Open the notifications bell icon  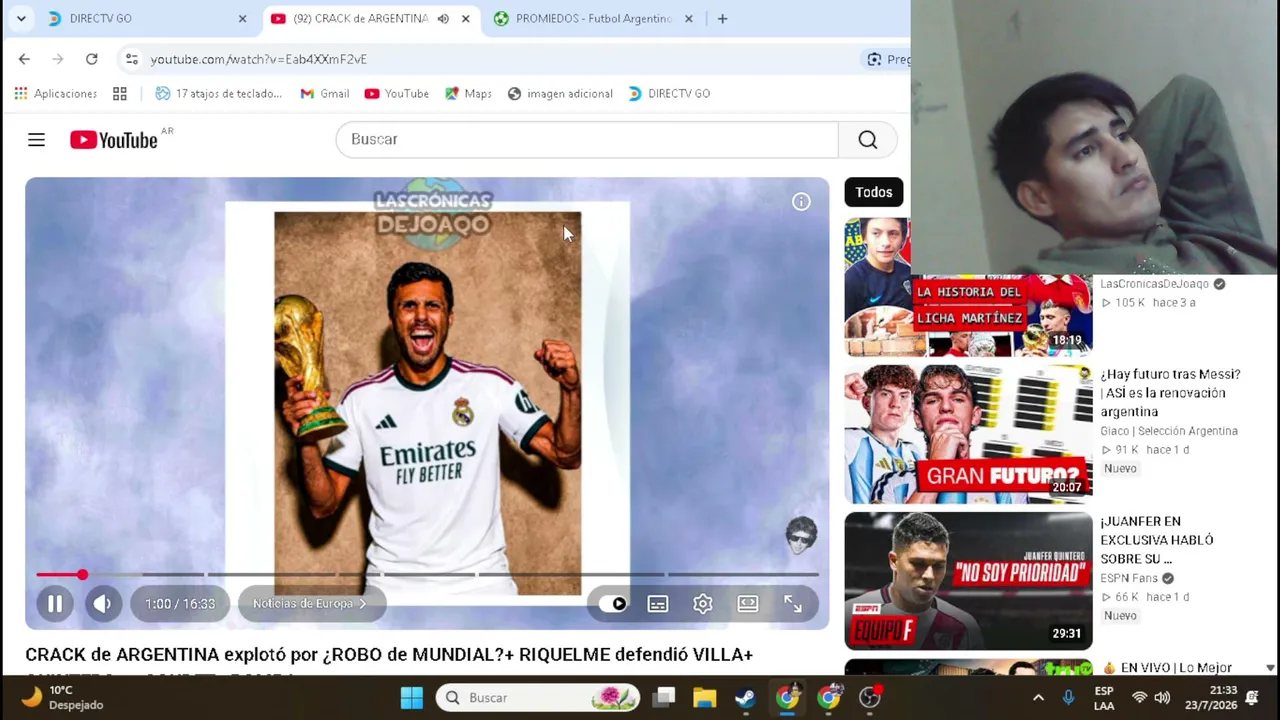point(1252,698)
